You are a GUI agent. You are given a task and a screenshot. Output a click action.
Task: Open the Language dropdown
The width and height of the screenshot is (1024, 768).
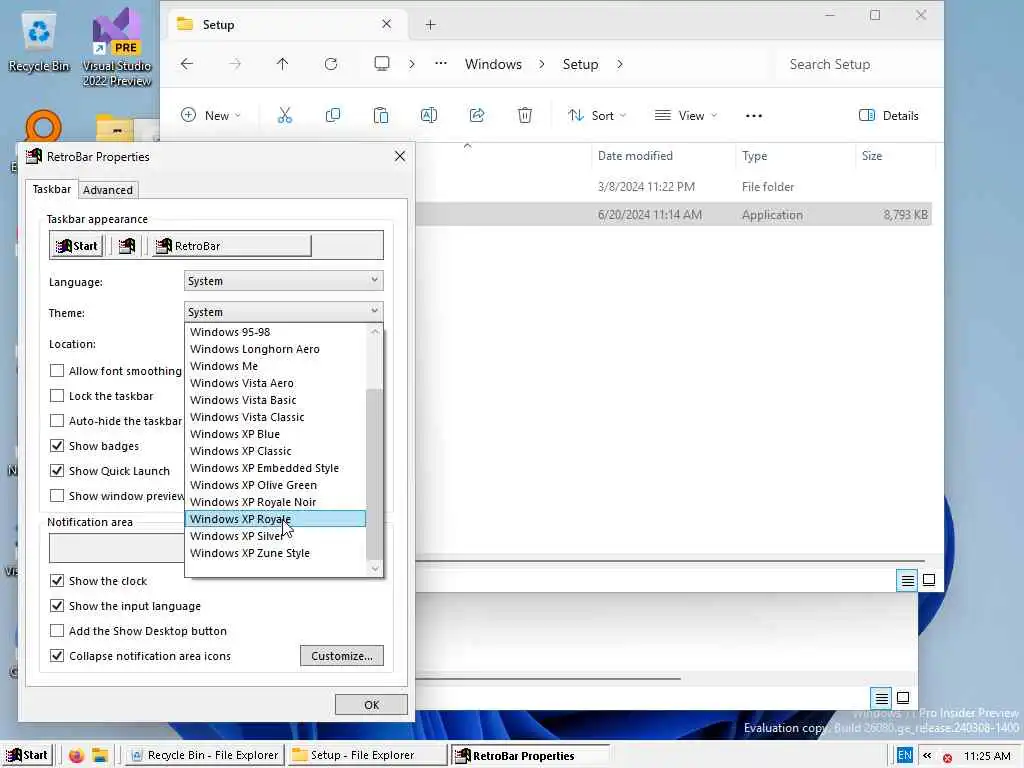[283, 281]
